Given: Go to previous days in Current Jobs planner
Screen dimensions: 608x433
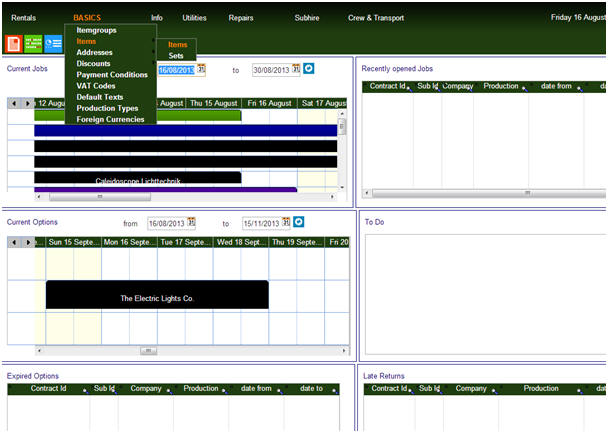Looking at the screenshot, I should (x=14, y=104).
